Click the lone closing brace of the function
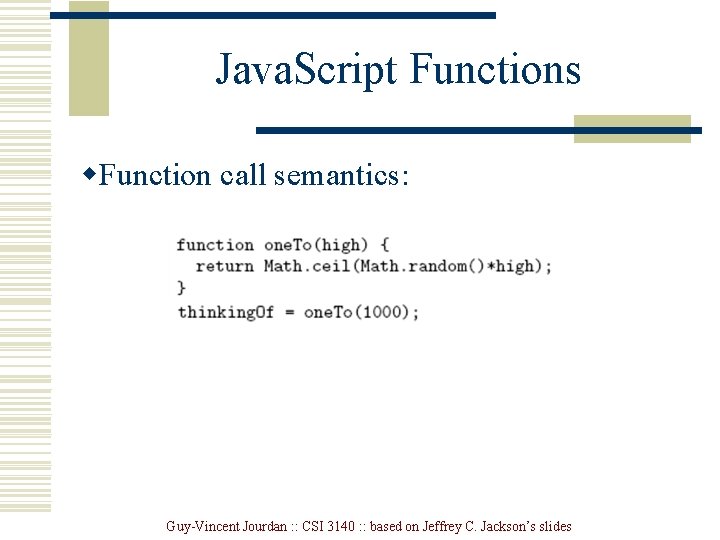 point(181,288)
